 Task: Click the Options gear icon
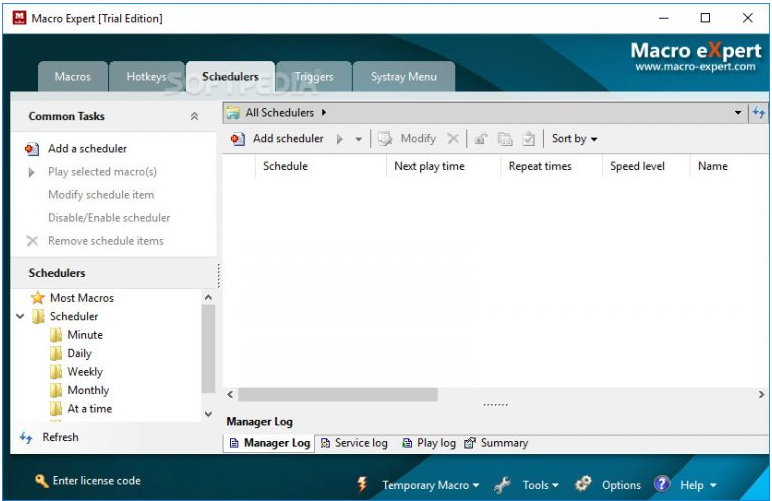[x=584, y=484]
